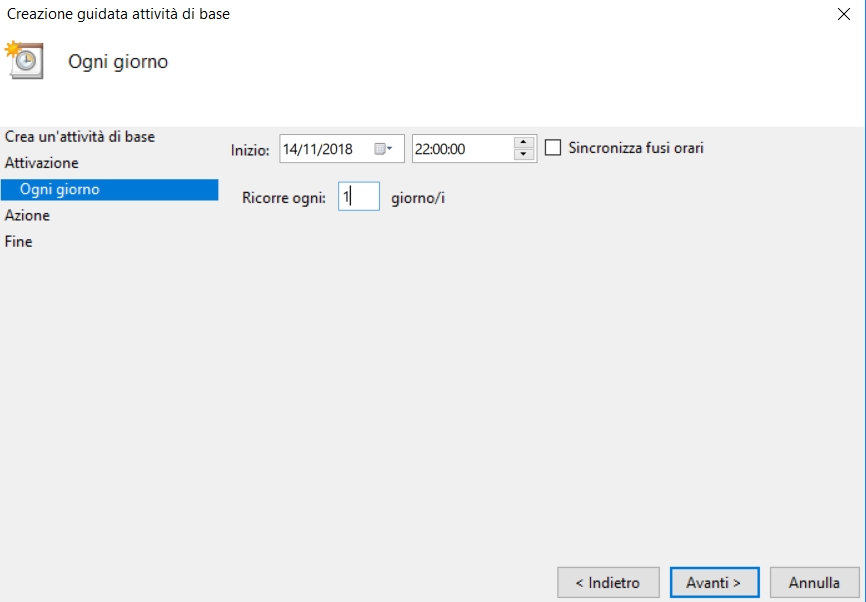Viewport: 866px width, 602px height.
Task: Select the highlighted Ogni giorno step
Action: (x=109, y=189)
